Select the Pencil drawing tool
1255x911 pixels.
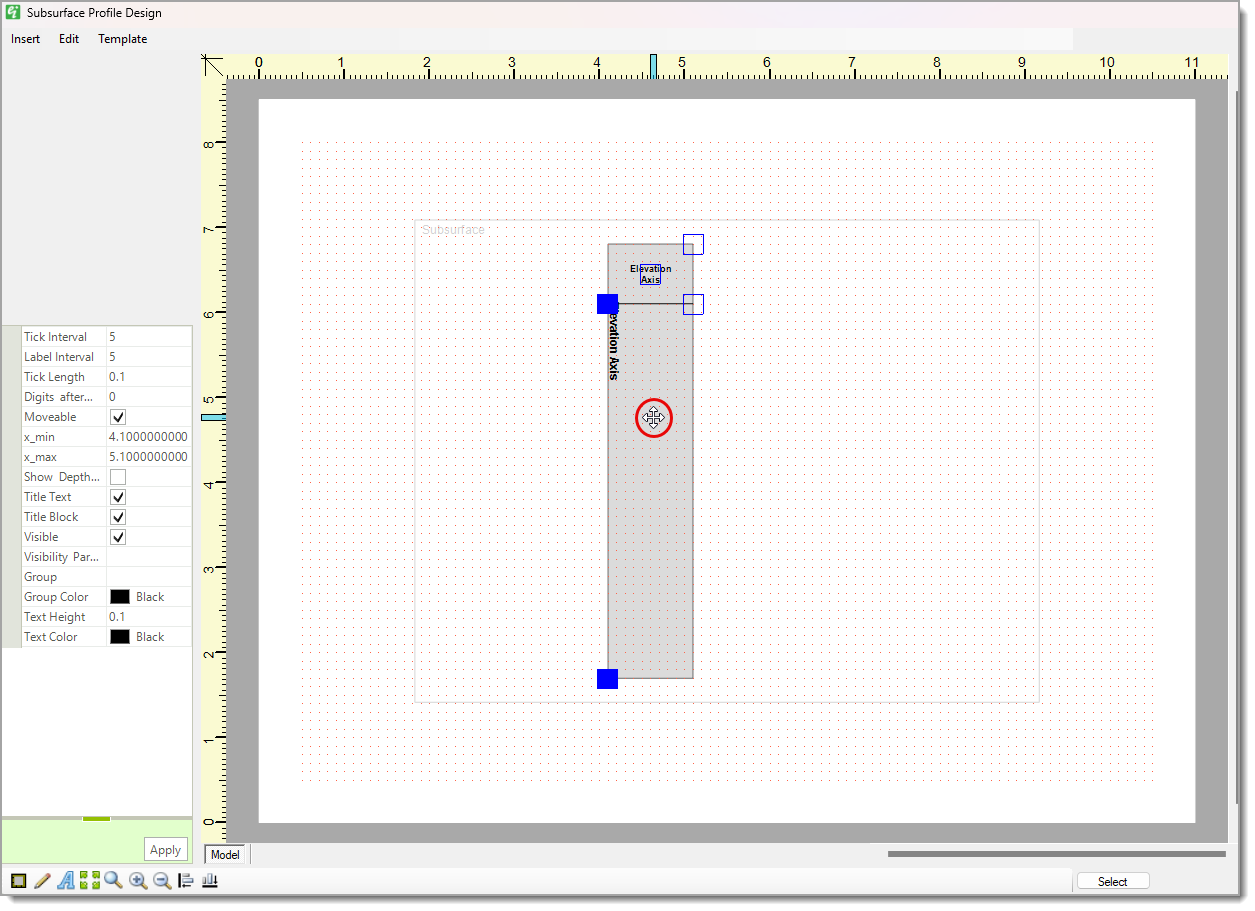(x=42, y=880)
